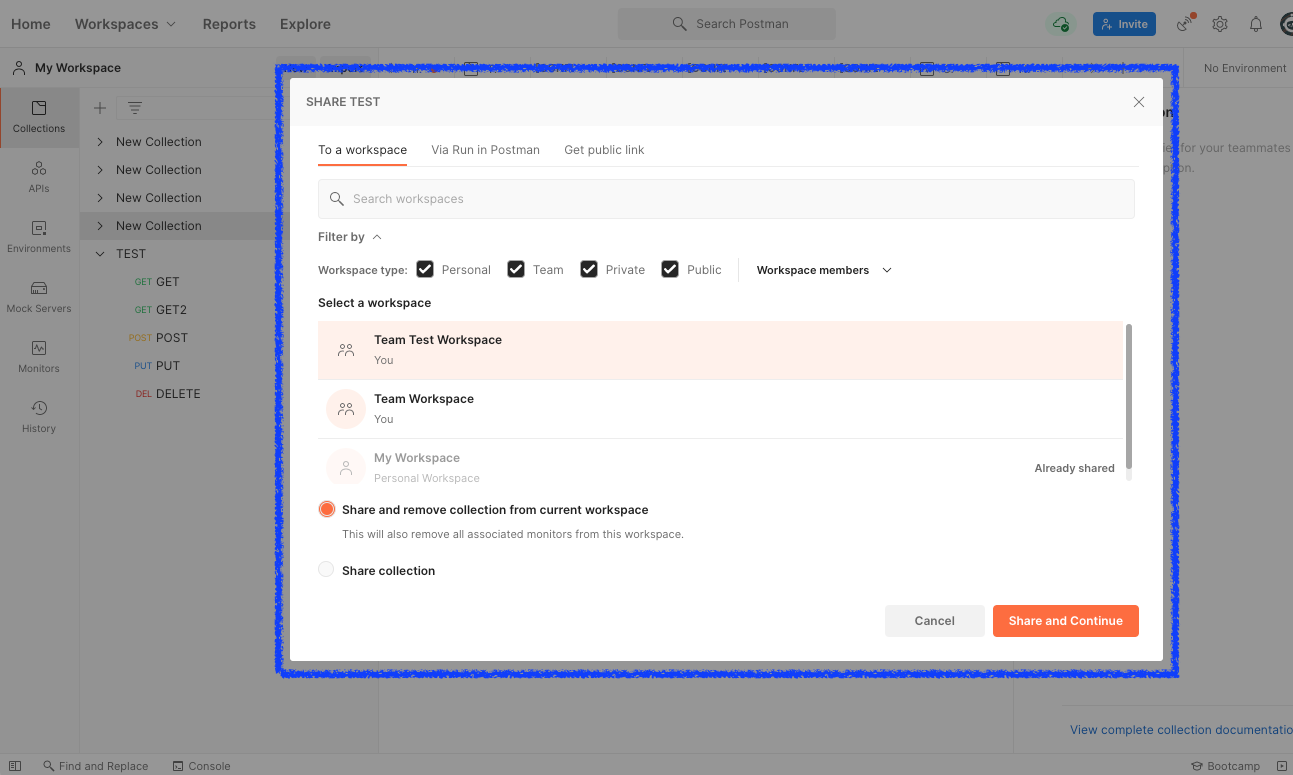Open Bootcamp from status bar
This screenshot has height=775, width=1293.
click(1225, 766)
